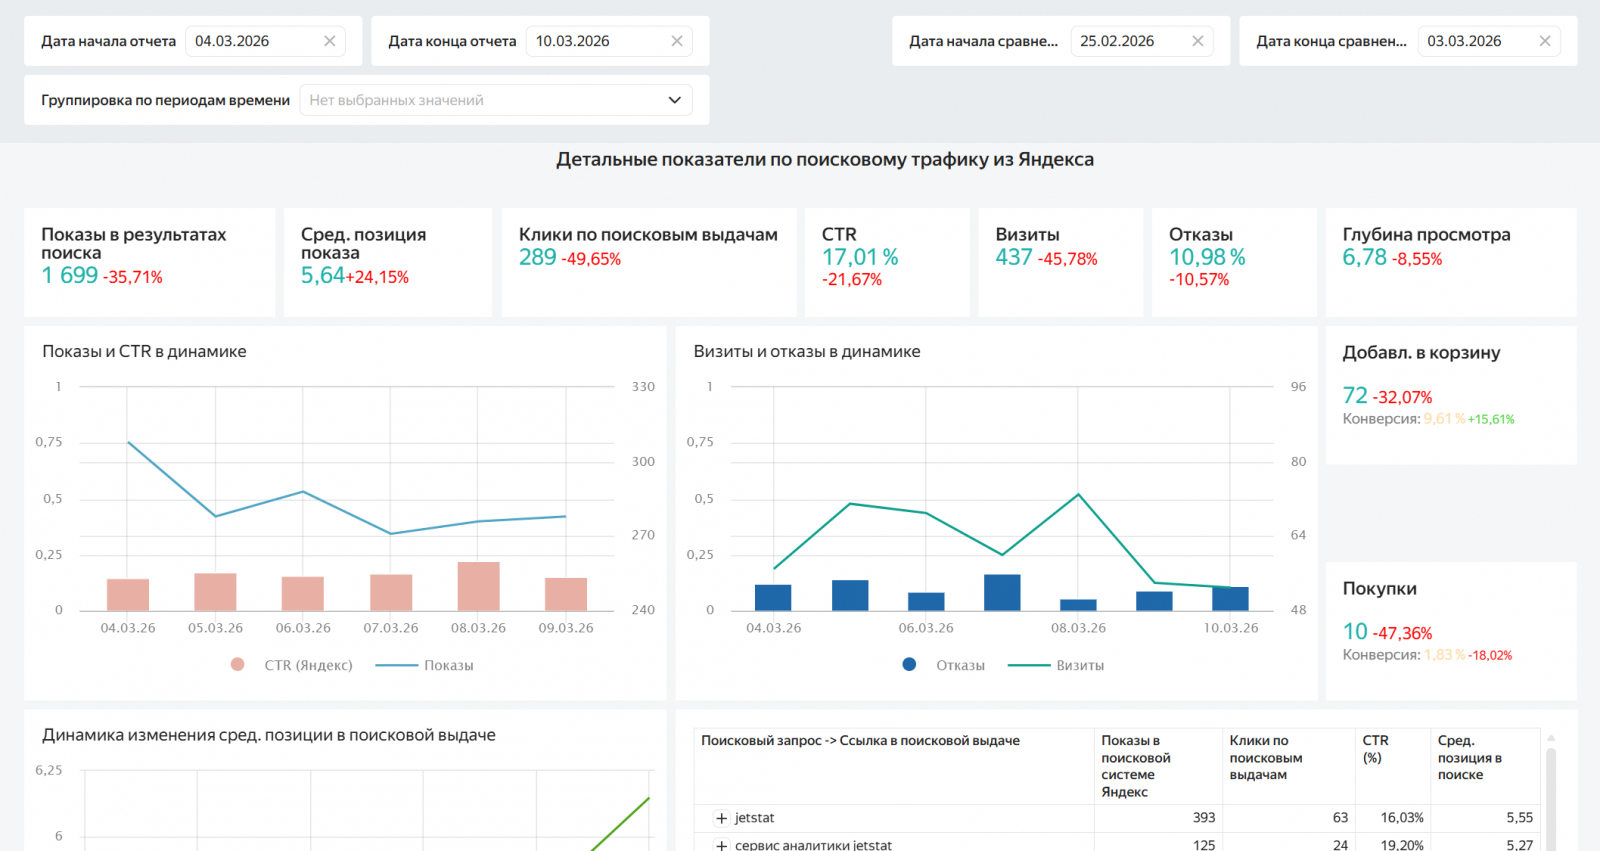Click the Отказы bar for 07.03.26
Image resolution: width=1600 pixels, height=851 pixels.
click(x=1002, y=592)
